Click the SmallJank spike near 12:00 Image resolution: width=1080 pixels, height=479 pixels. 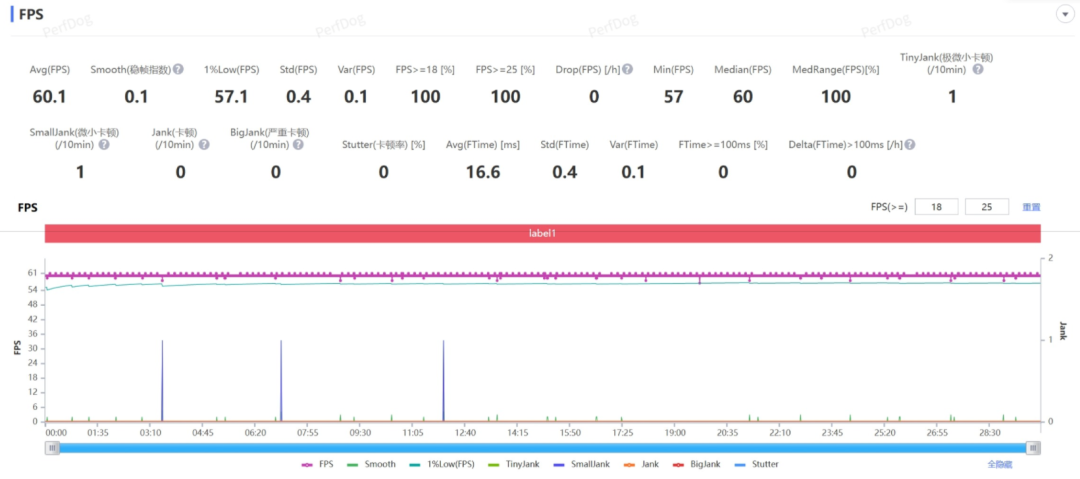pyautogui.click(x=444, y=379)
